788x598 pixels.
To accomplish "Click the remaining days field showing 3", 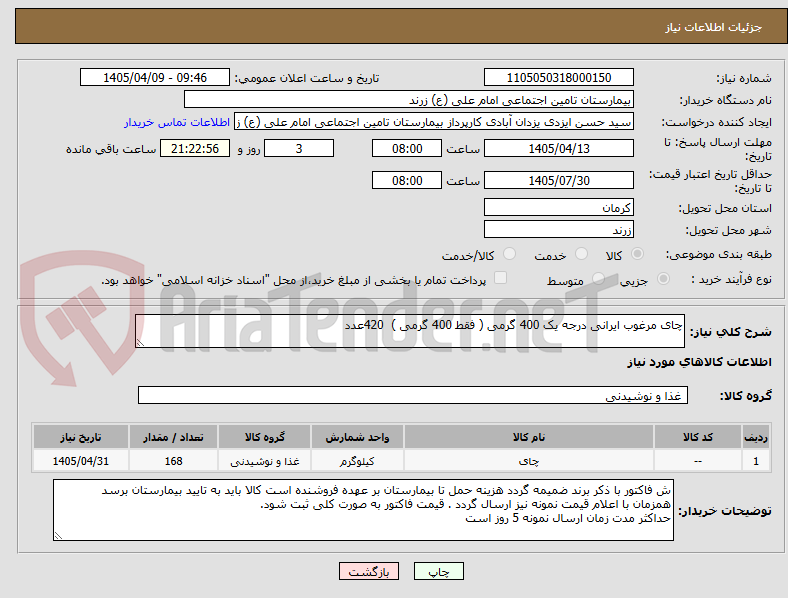I will pos(299,148).
